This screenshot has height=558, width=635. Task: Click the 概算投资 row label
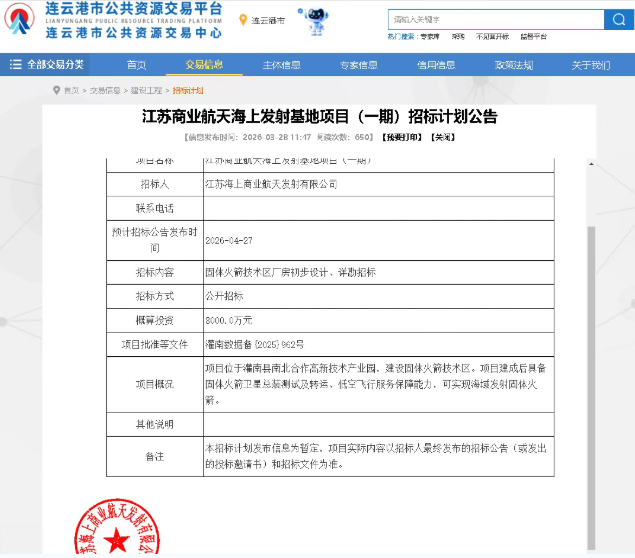154,321
